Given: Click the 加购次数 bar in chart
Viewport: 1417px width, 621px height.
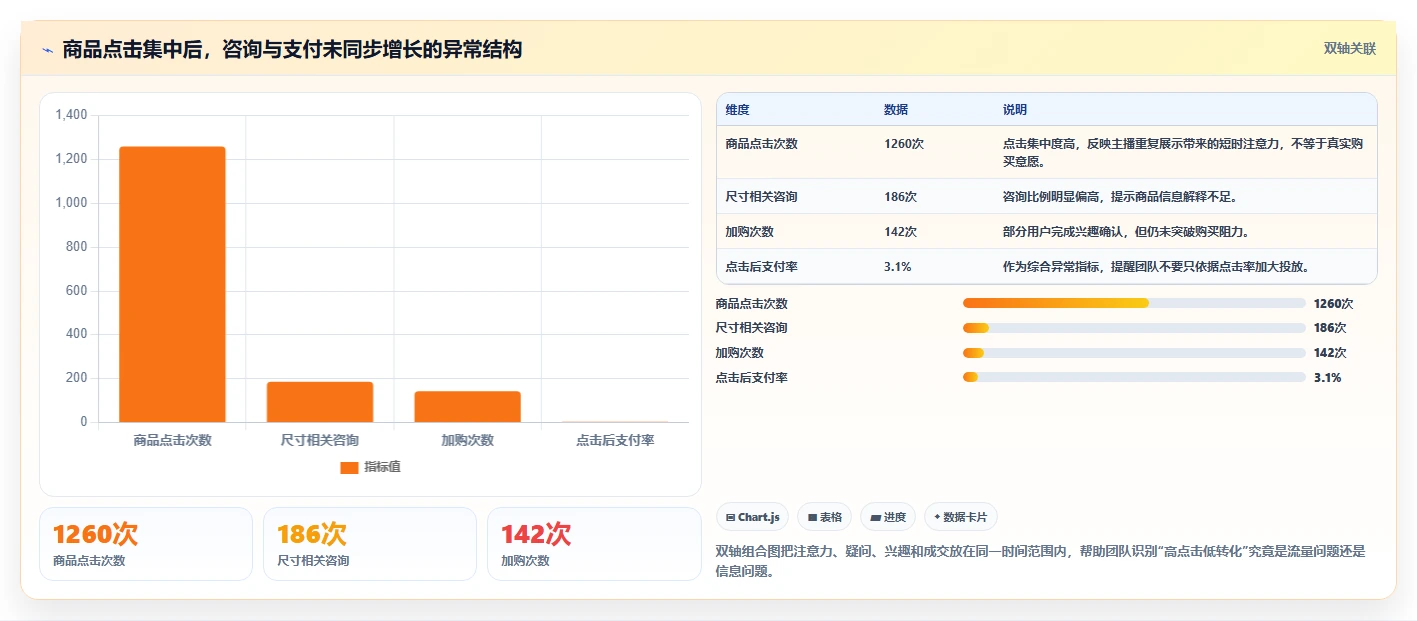Looking at the screenshot, I should click(467, 407).
